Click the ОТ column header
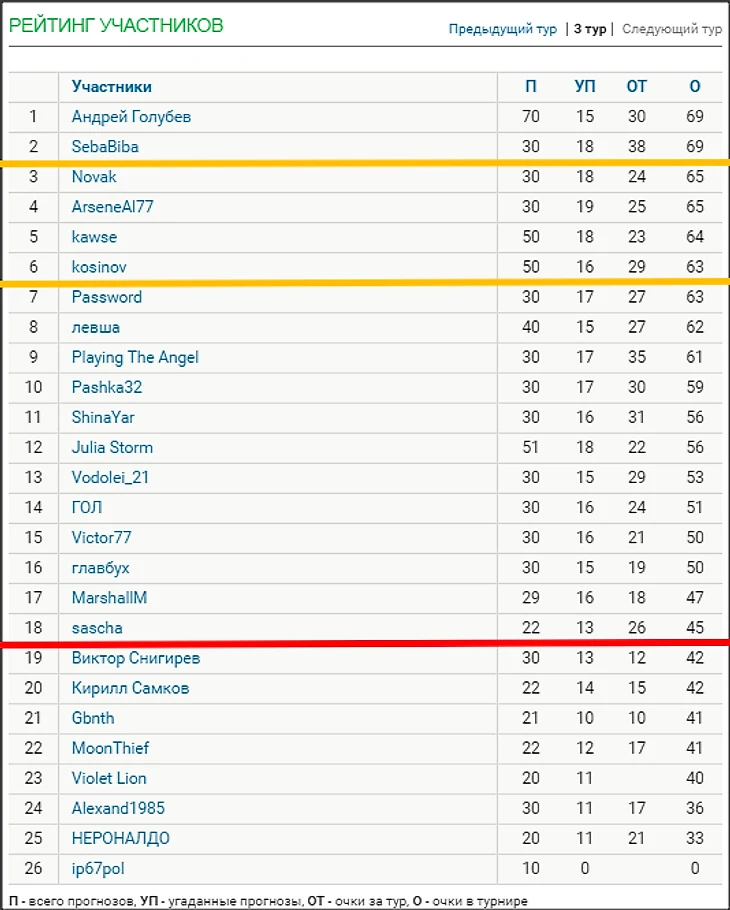730x910 pixels. pos(636,87)
